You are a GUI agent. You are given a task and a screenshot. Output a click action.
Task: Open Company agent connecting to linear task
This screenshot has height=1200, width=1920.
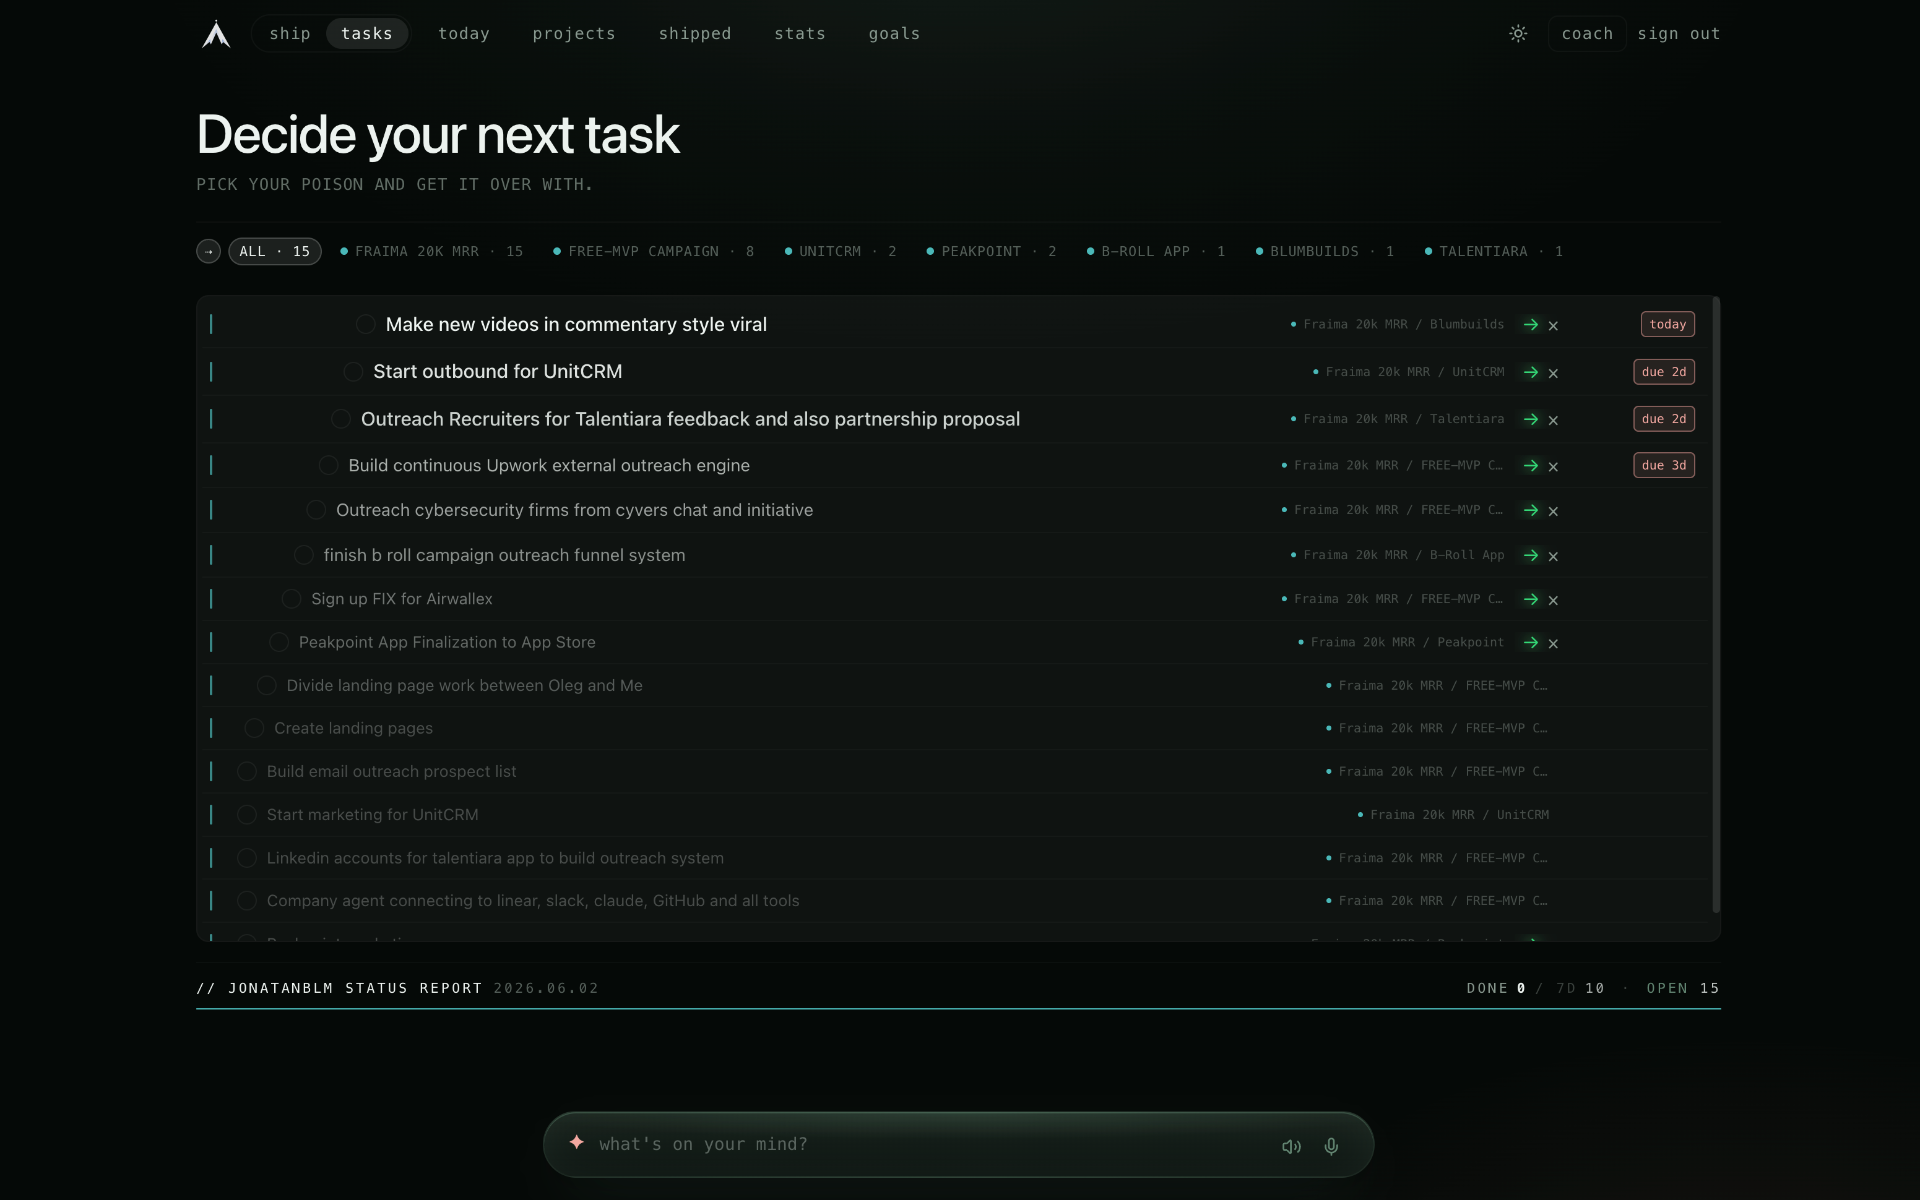[x=533, y=901]
